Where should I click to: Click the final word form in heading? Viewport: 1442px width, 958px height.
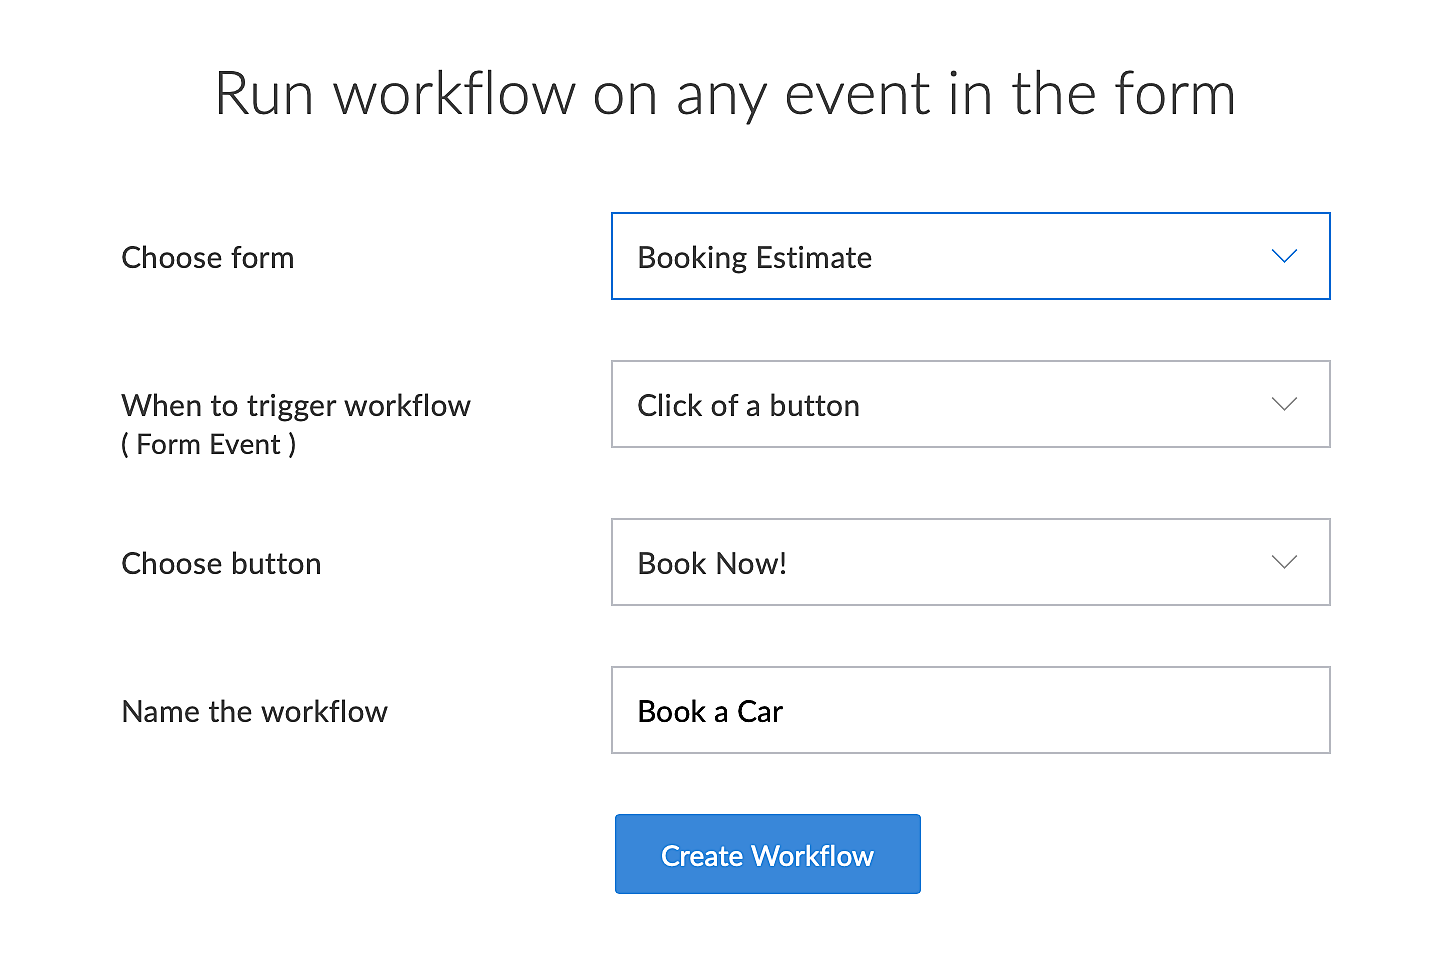1175,95
